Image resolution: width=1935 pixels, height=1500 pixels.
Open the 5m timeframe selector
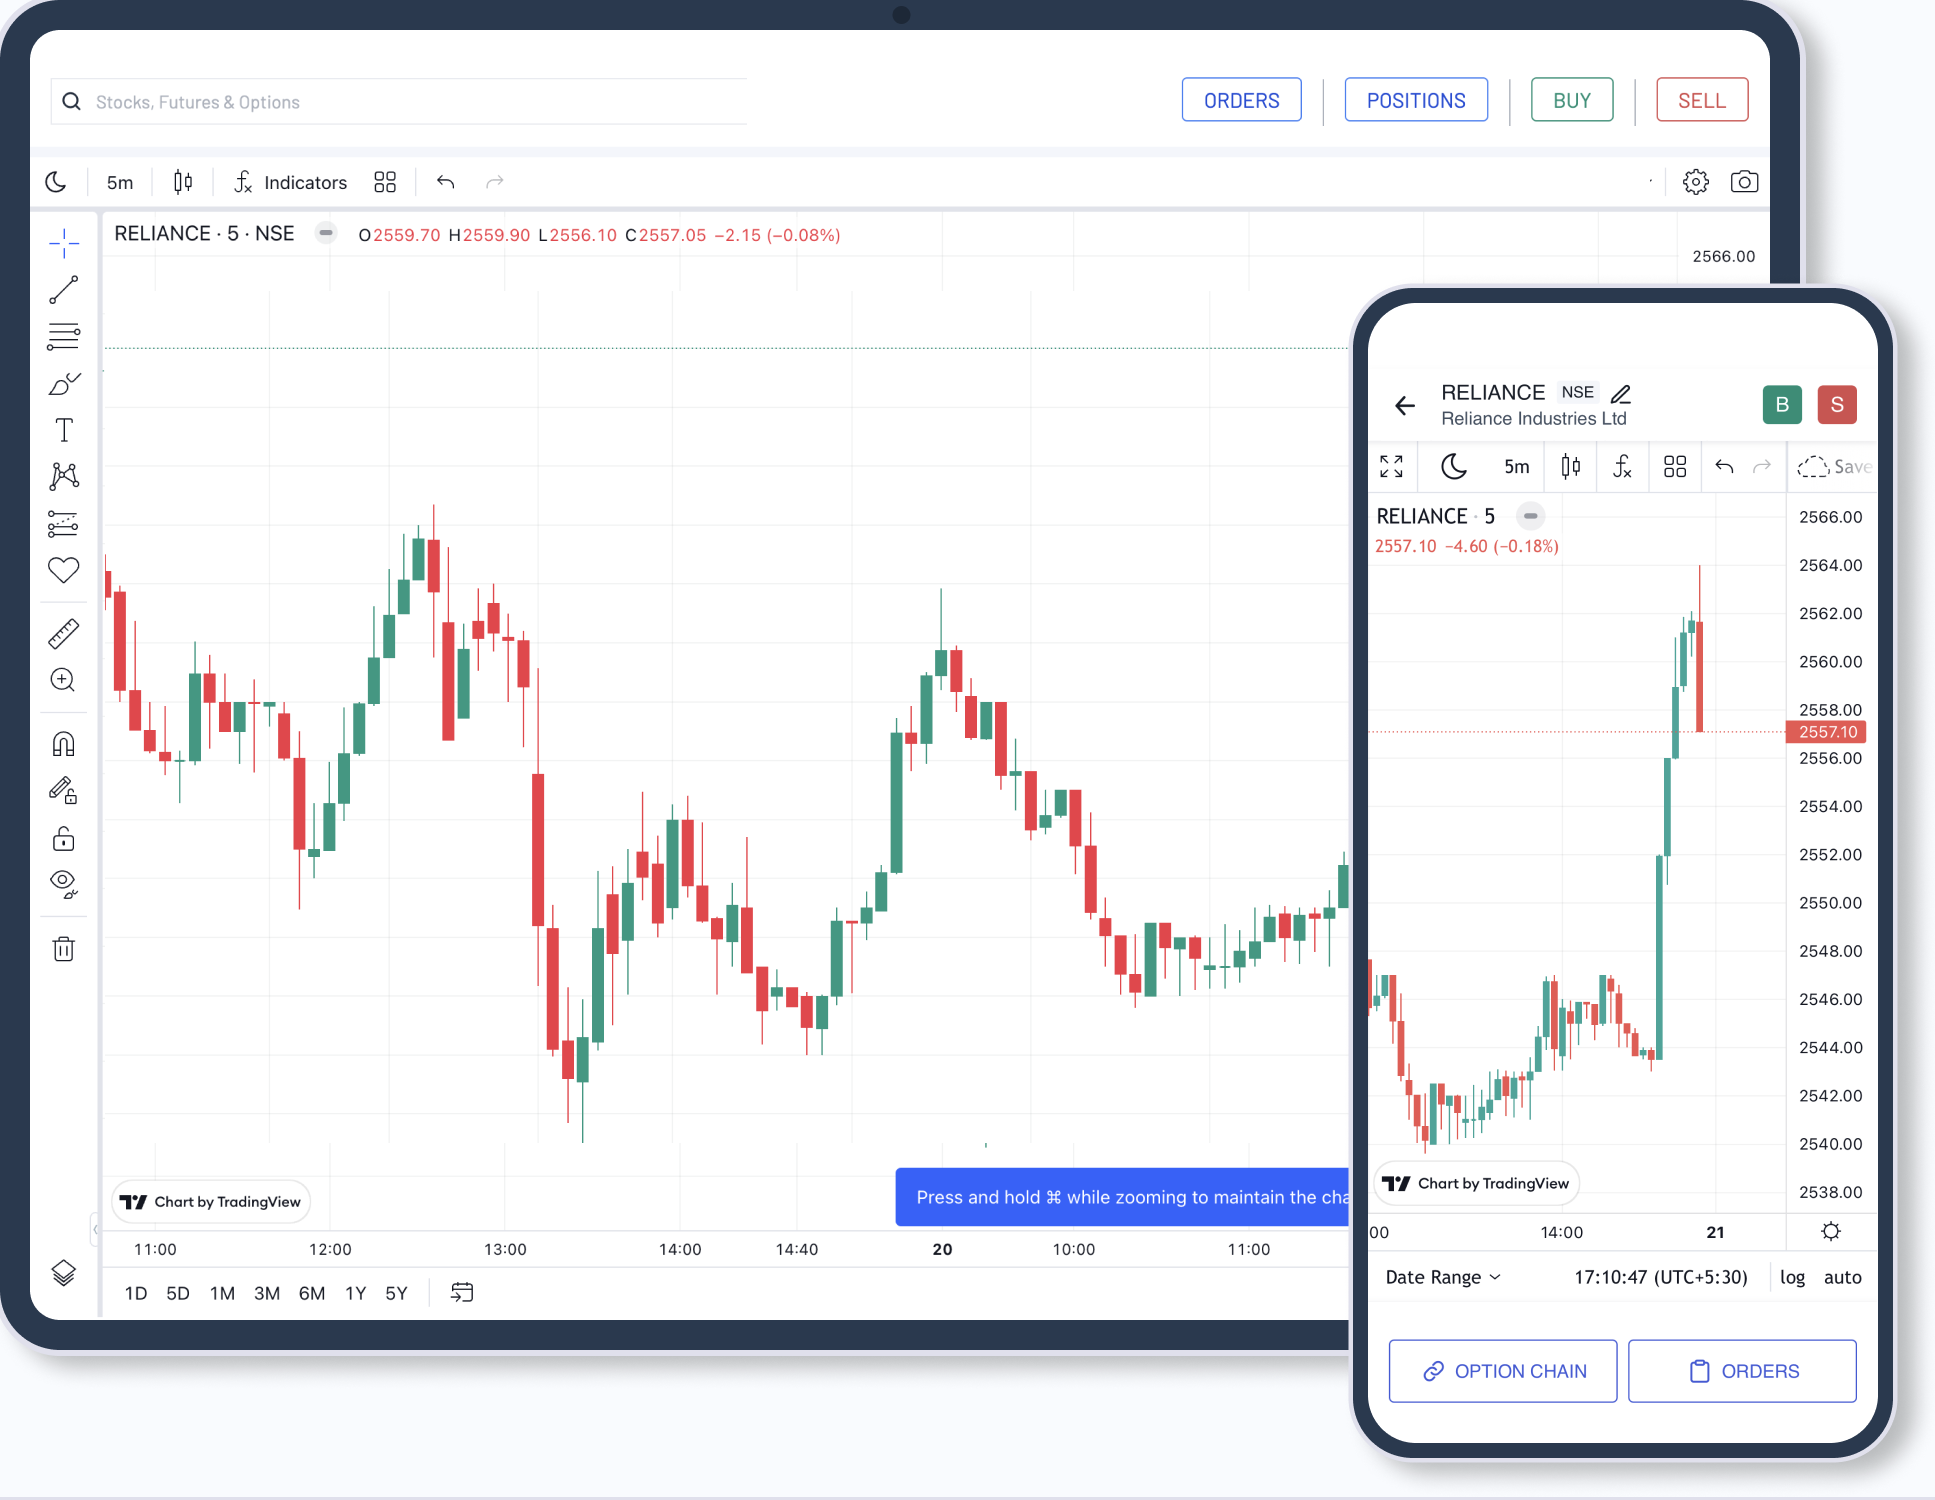tap(119, 182)
